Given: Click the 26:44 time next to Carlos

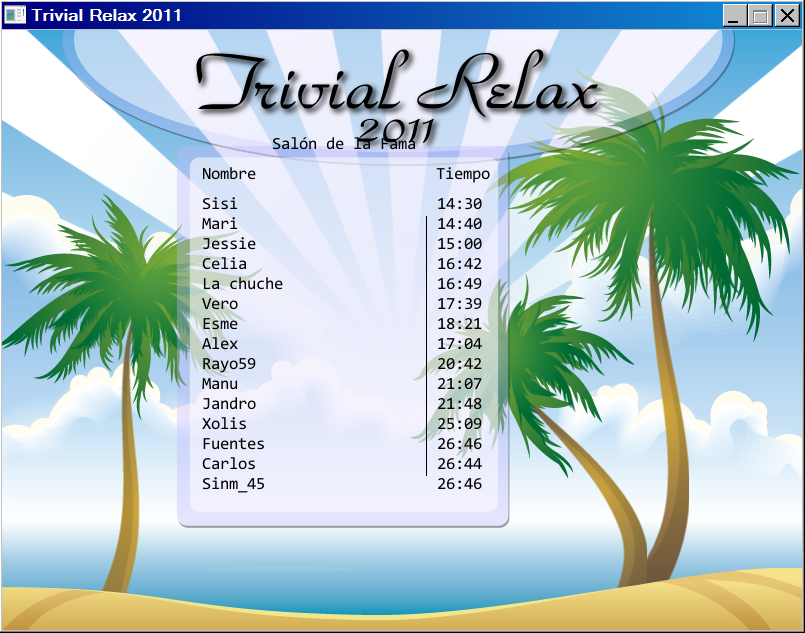Looking at the screenshot, I should 459,464.
